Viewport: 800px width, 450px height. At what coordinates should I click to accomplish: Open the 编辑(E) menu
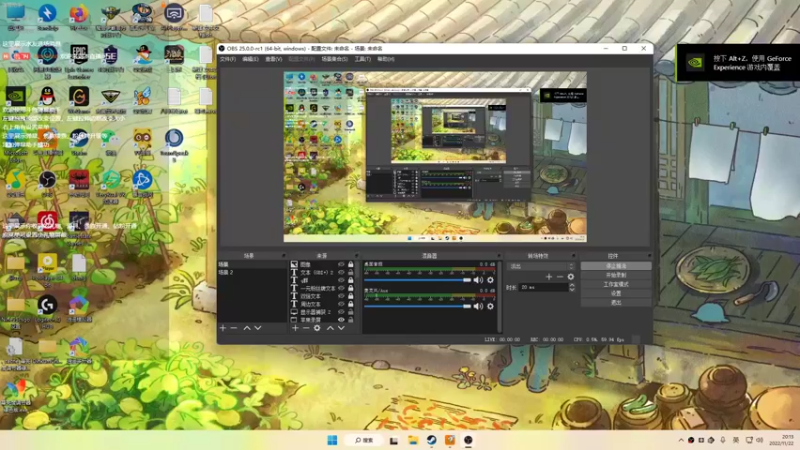pos(250,59)
